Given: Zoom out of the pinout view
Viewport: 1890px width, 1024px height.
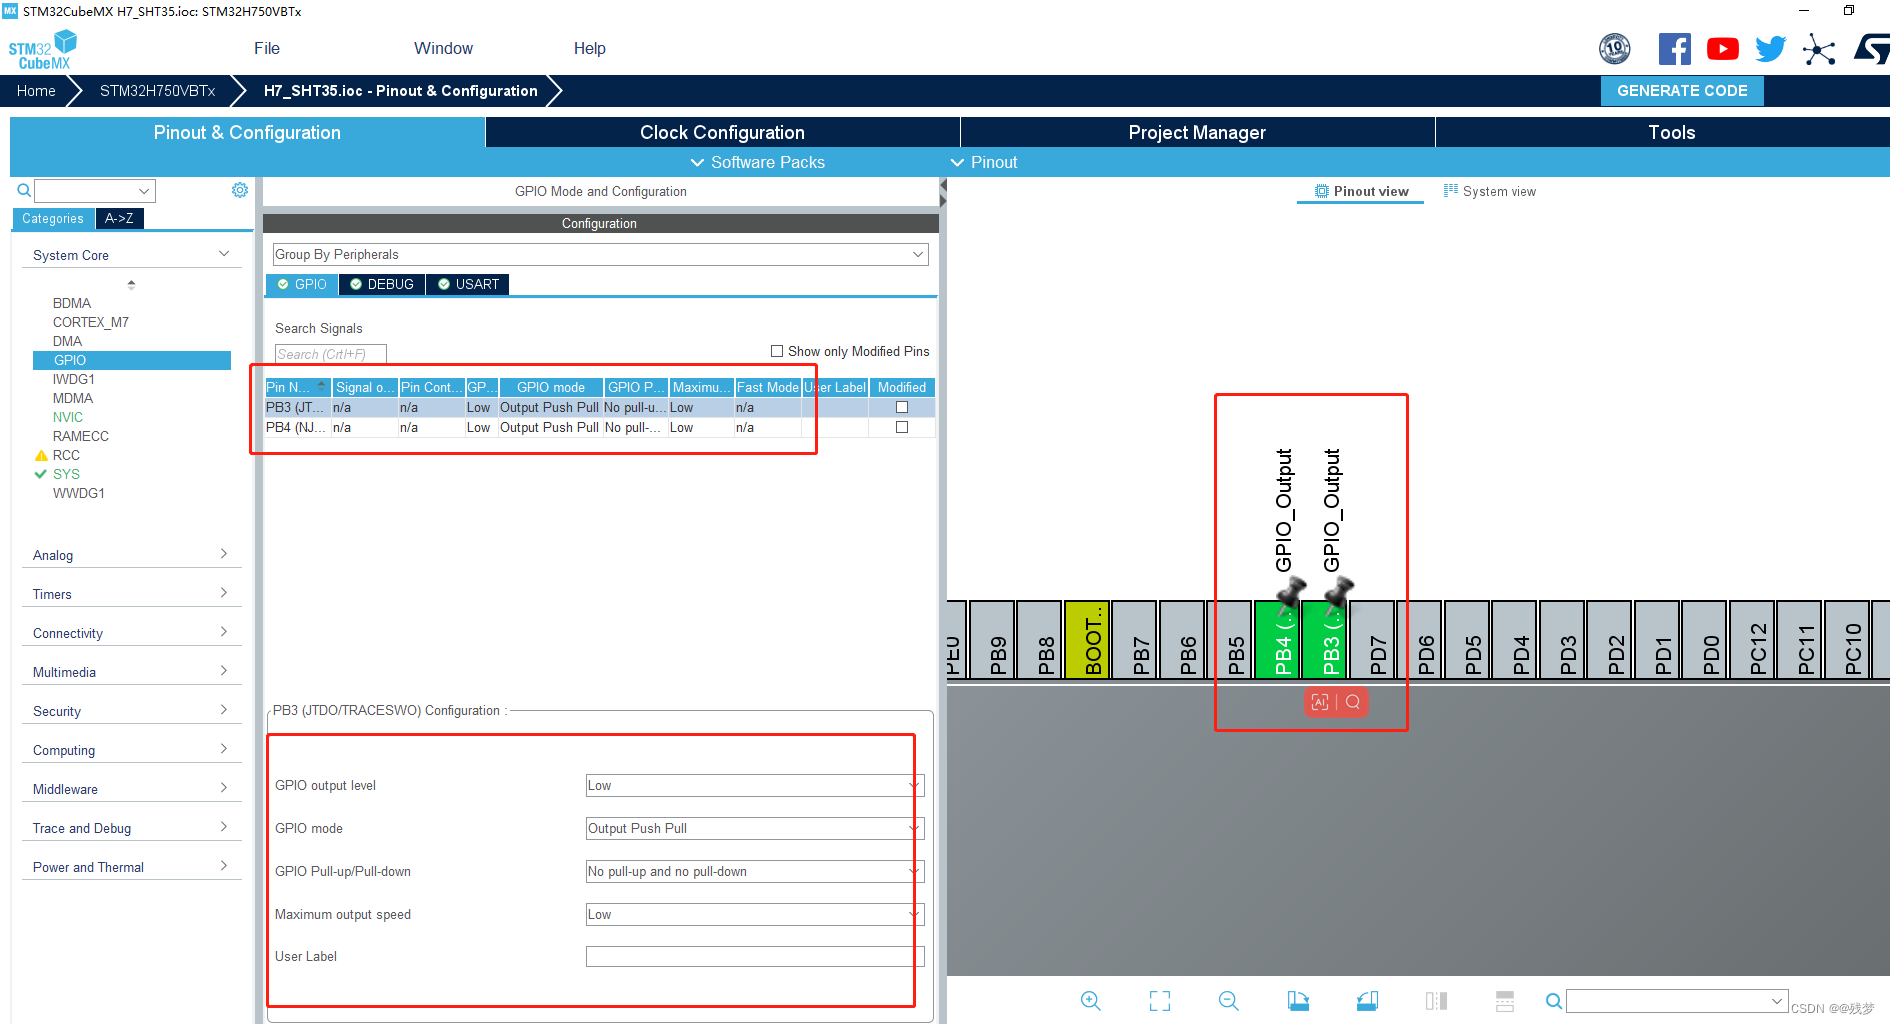Looking at the screenshot, I should [1229, 1001].
